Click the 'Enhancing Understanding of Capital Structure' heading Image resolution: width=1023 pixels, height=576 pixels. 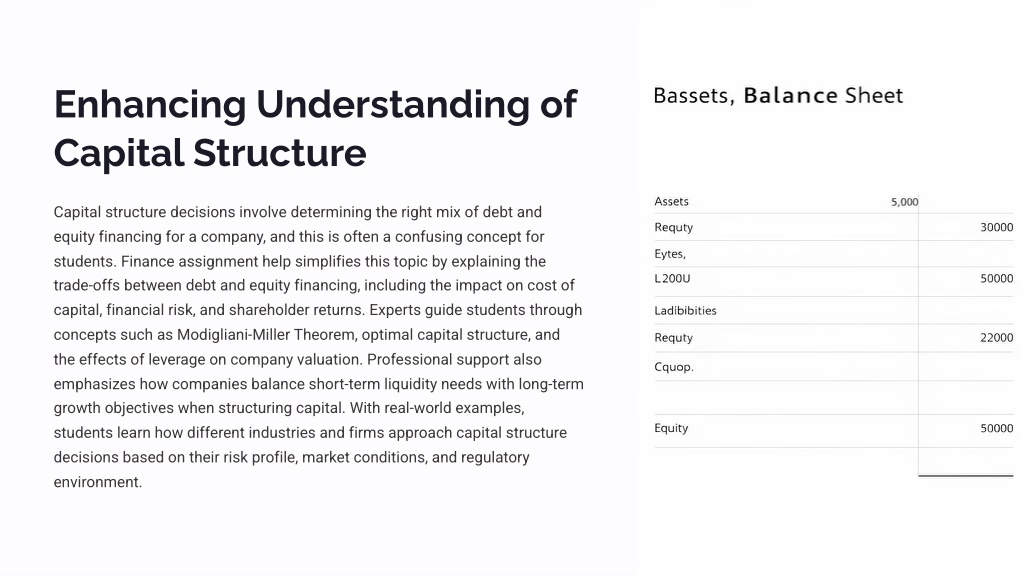click(x=316, y=129)
